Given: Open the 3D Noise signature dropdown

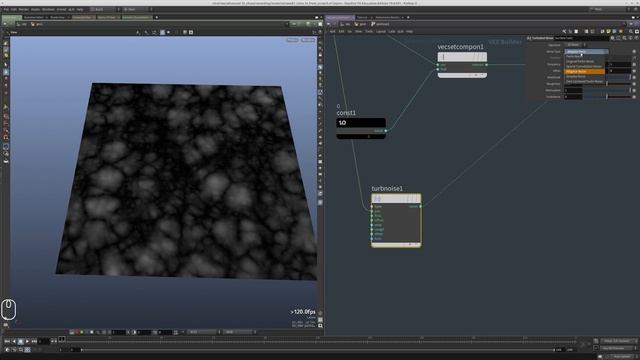Looking at the screenshot, I should (576, 45).
